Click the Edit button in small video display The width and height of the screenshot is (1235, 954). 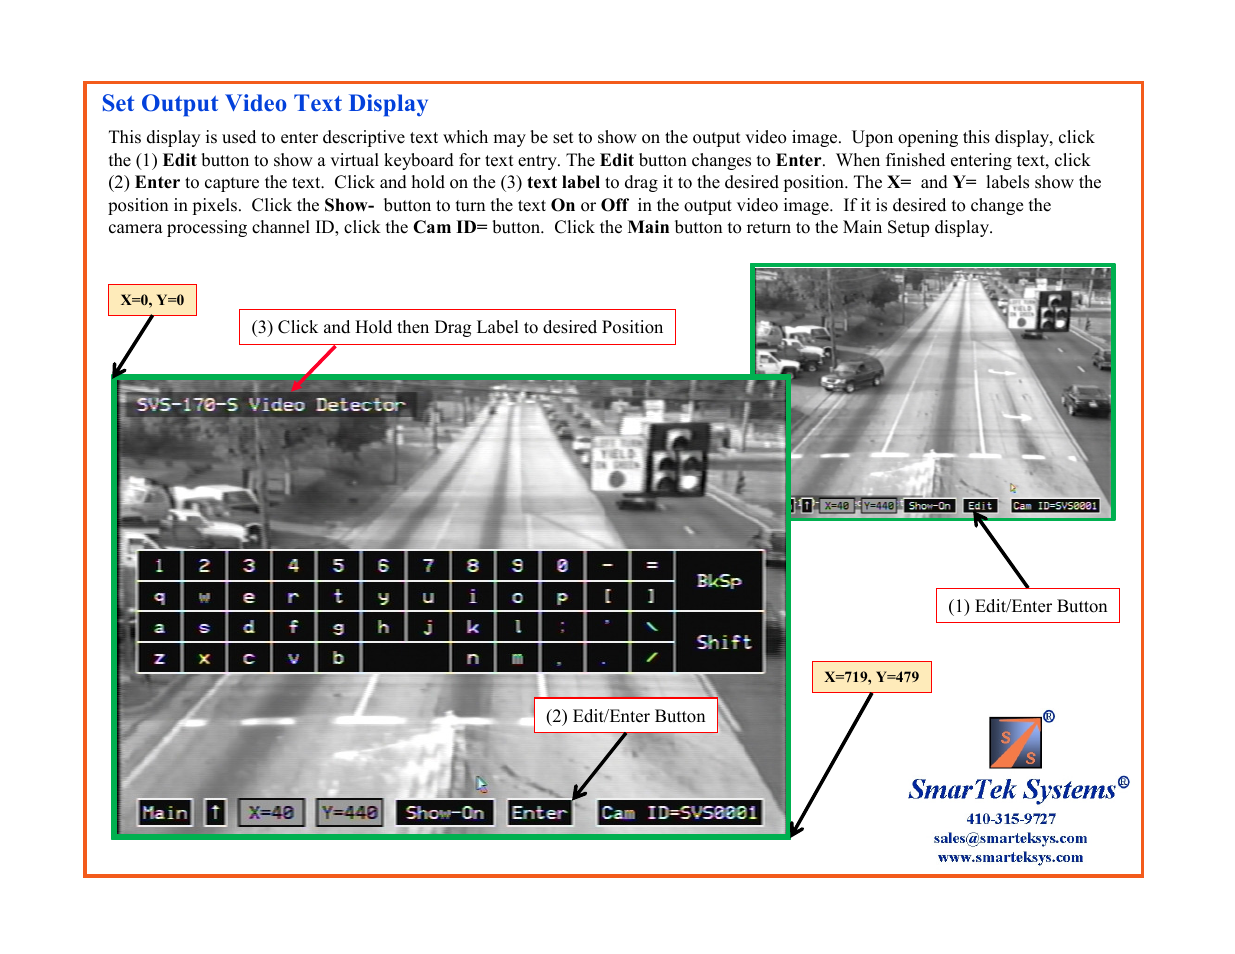point(980,506)
